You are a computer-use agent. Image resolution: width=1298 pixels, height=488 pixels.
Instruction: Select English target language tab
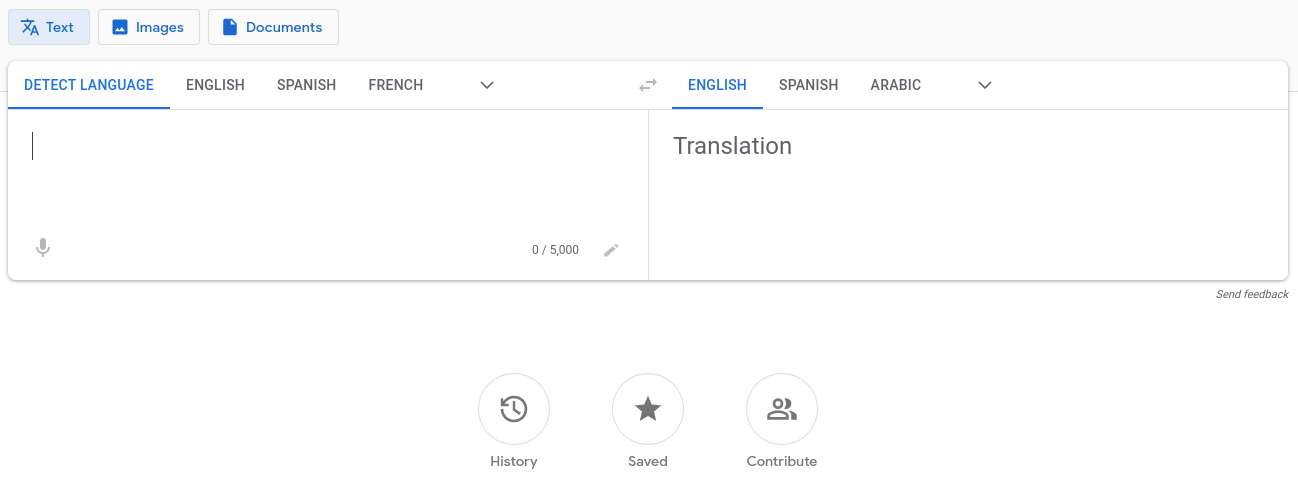pos(717,85)
